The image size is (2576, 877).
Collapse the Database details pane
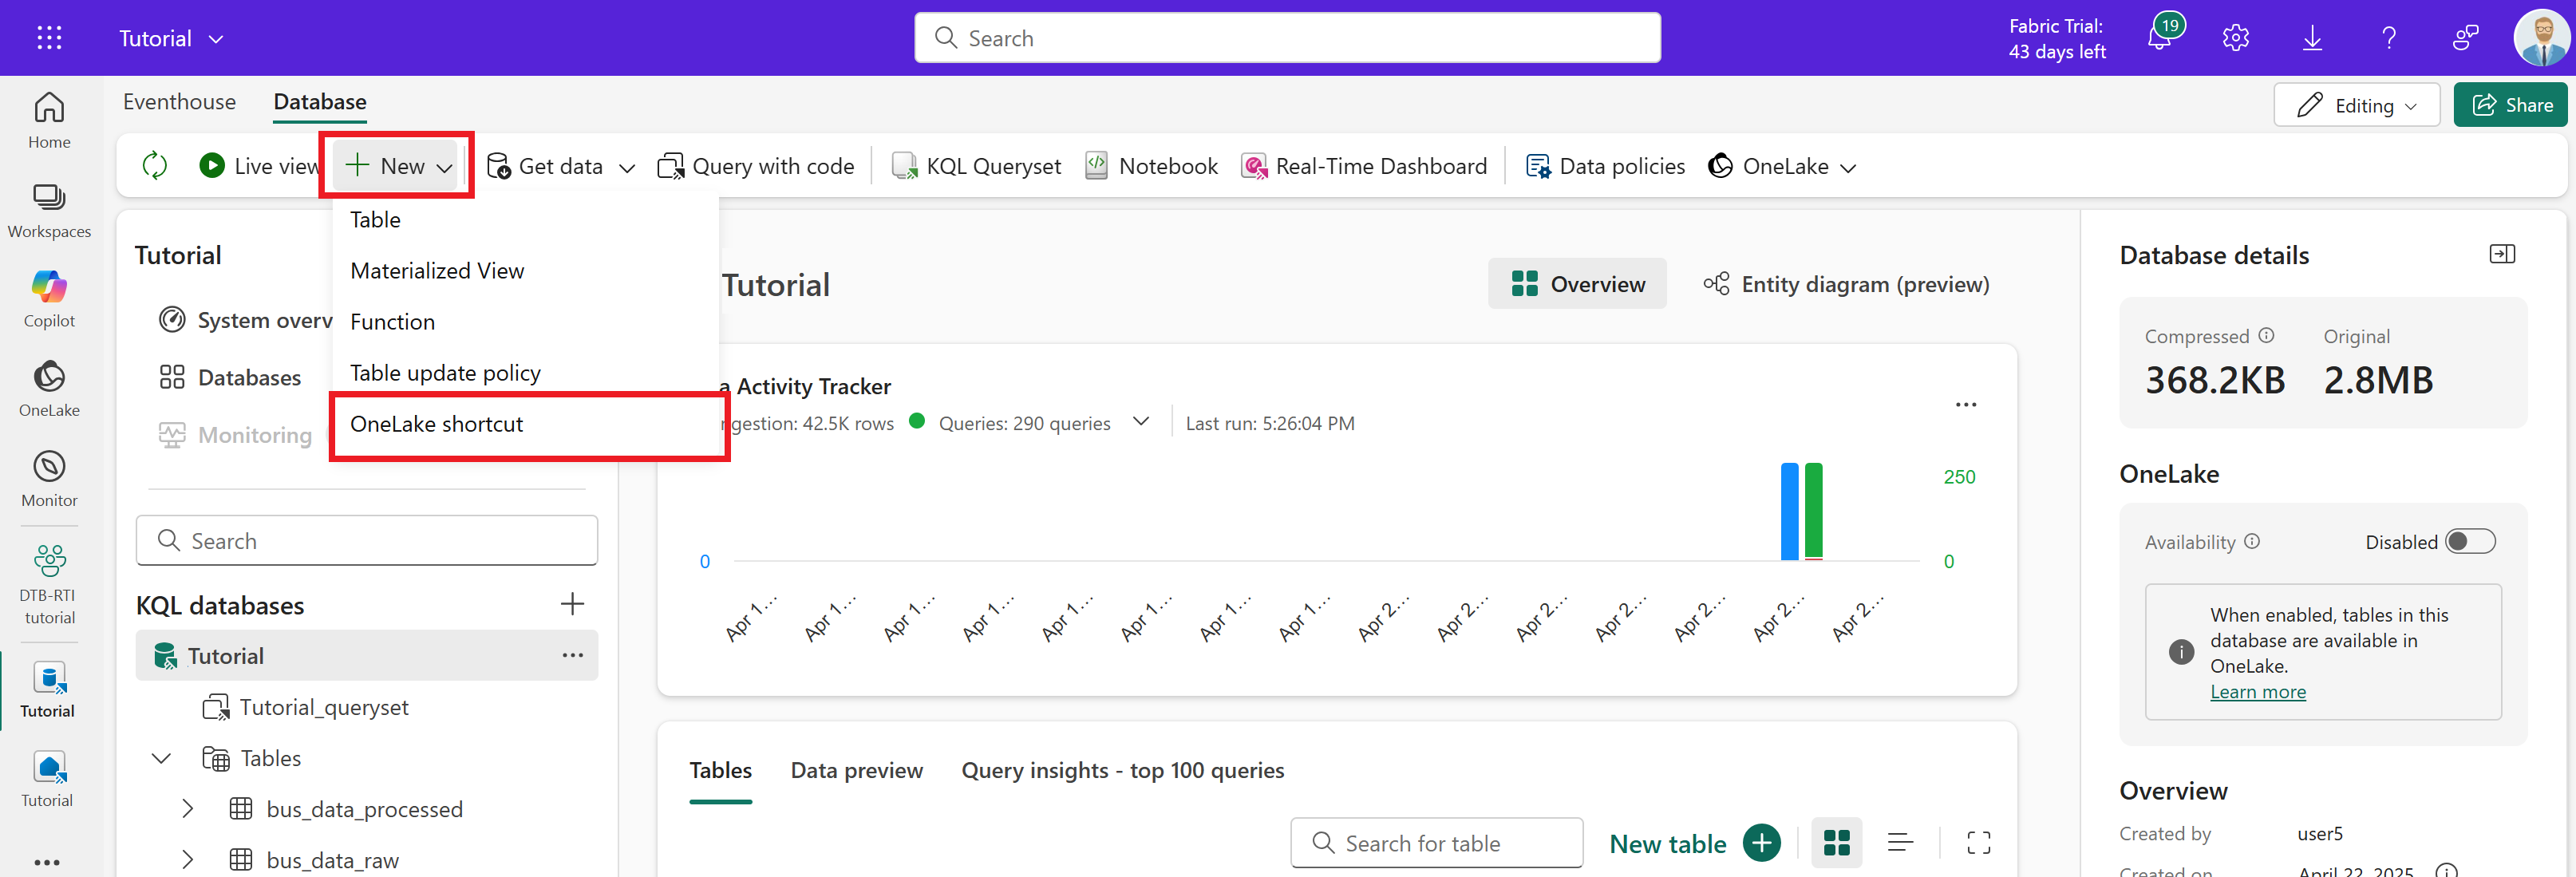(2502, 254)
